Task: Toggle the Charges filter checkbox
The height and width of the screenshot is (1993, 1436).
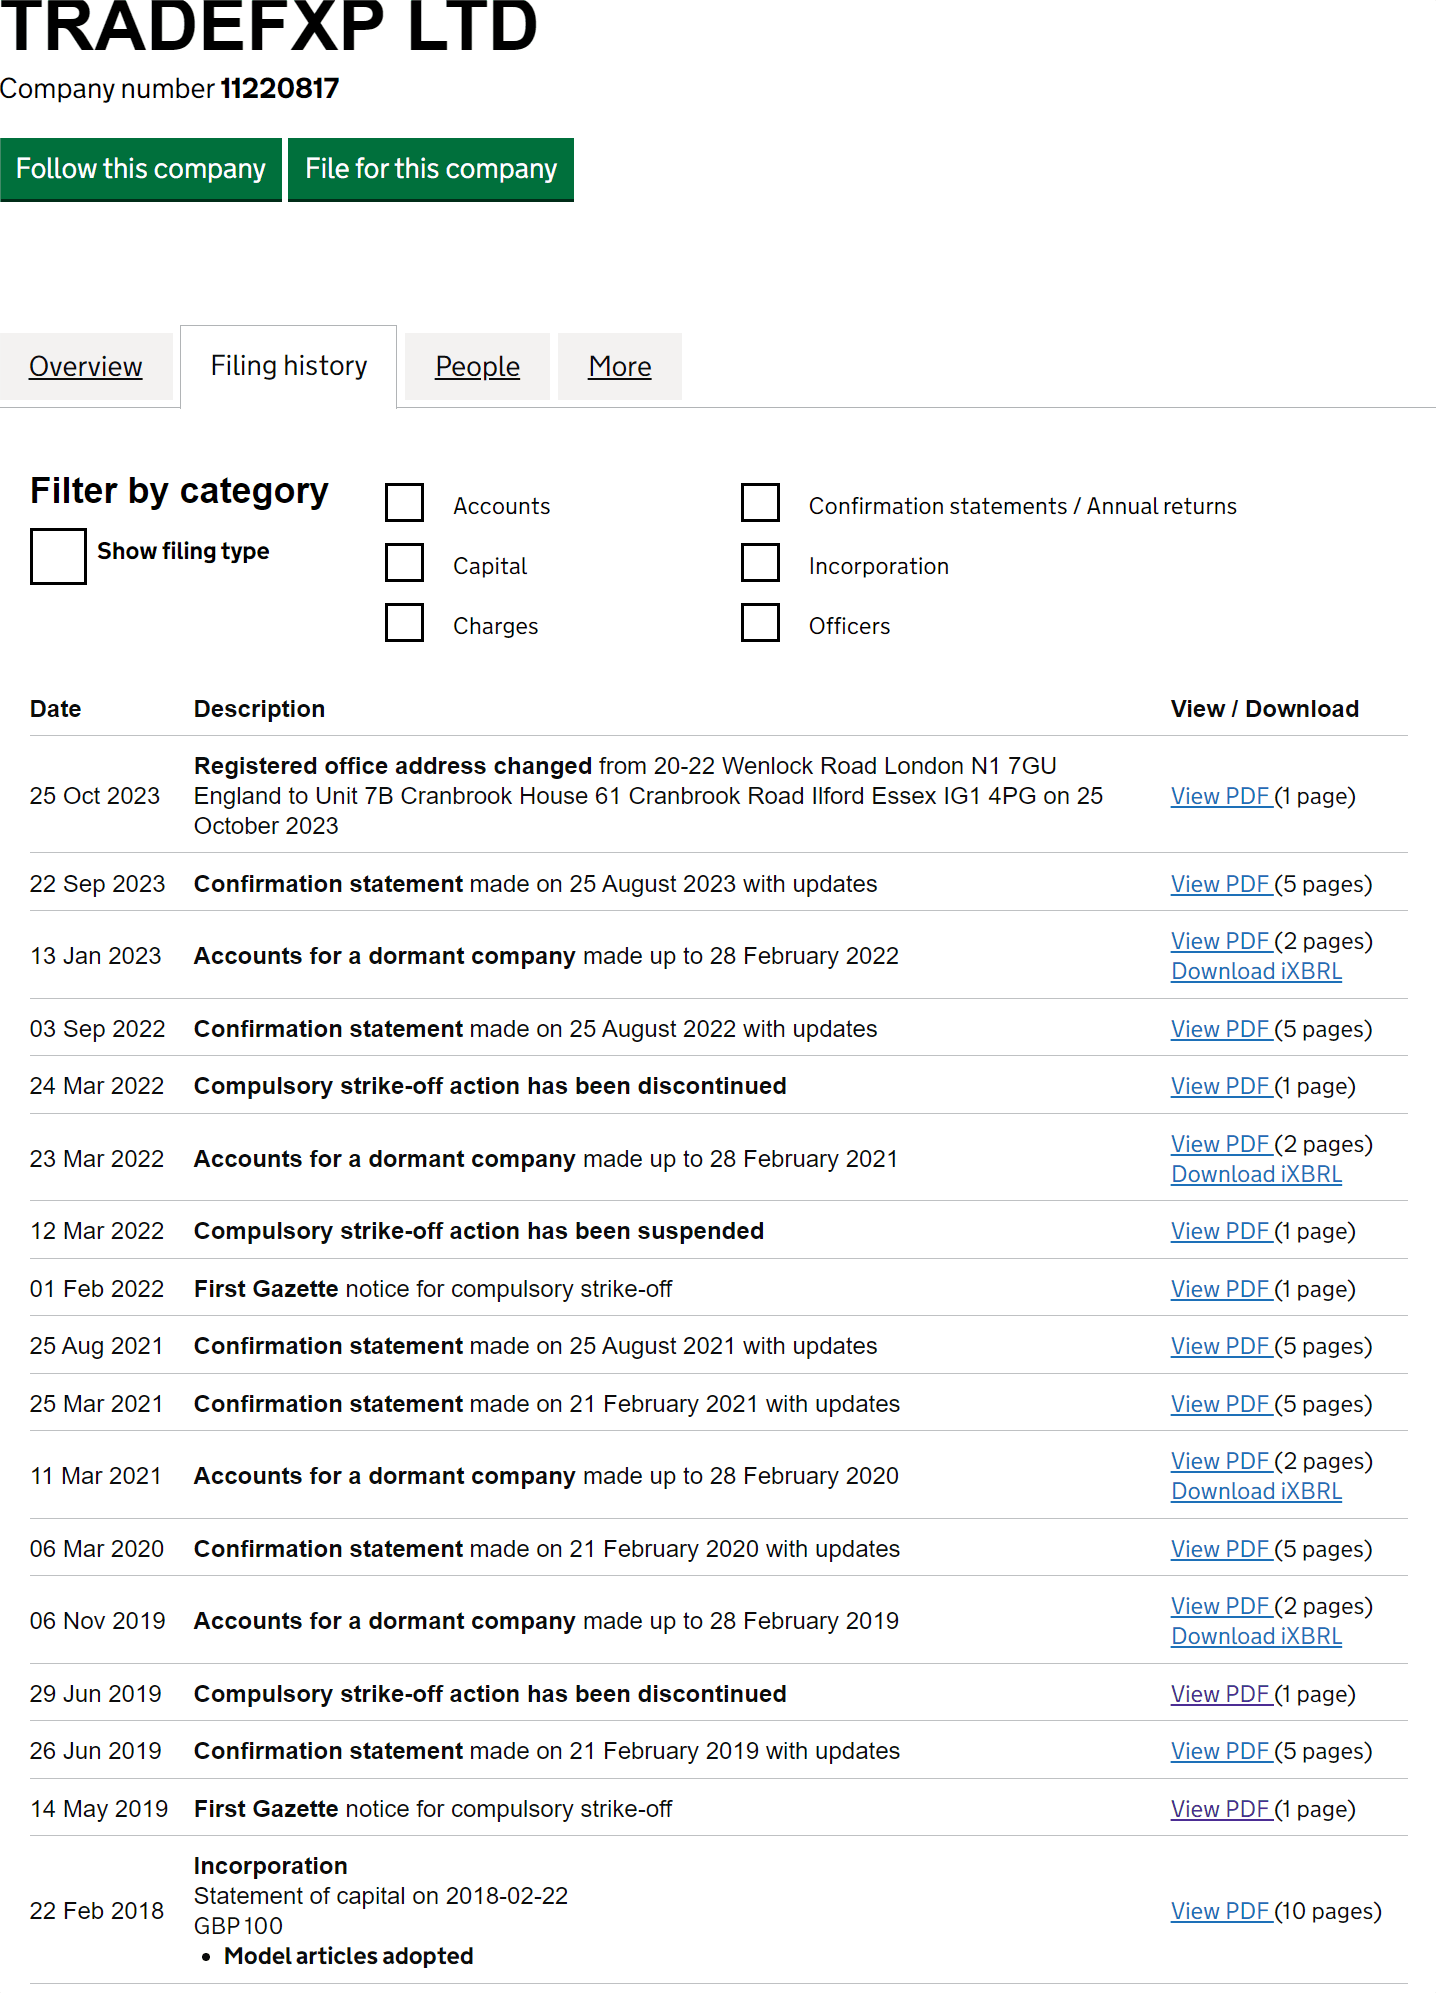Action: pyautogui.click(x=404, y=623)
